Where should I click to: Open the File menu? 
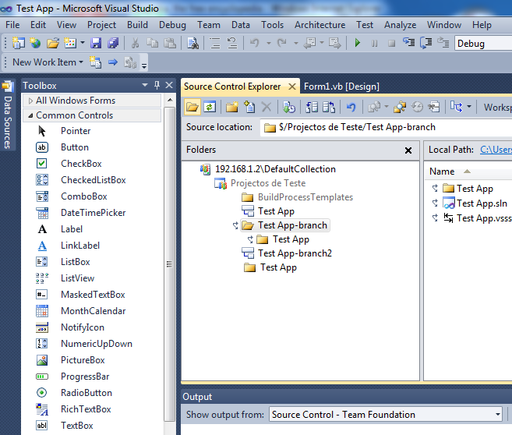tap(12, 25)
